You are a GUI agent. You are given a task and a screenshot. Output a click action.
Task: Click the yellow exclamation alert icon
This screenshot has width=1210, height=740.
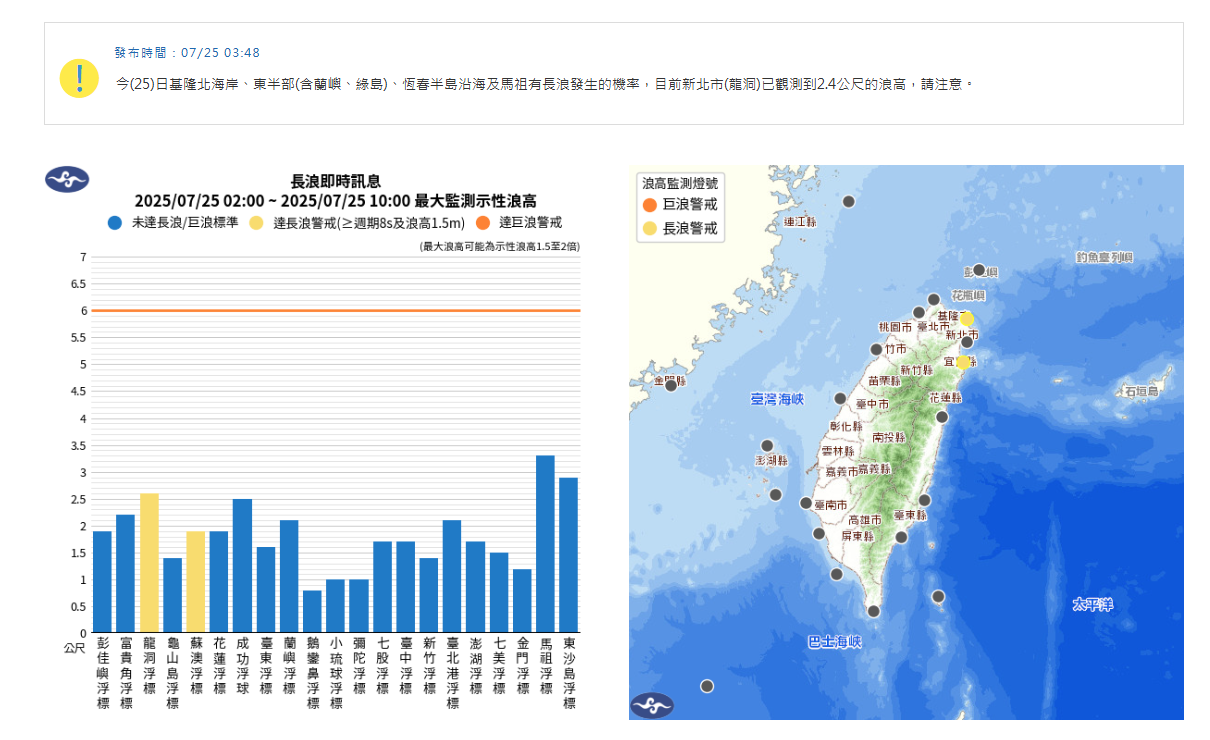point(79,78)
